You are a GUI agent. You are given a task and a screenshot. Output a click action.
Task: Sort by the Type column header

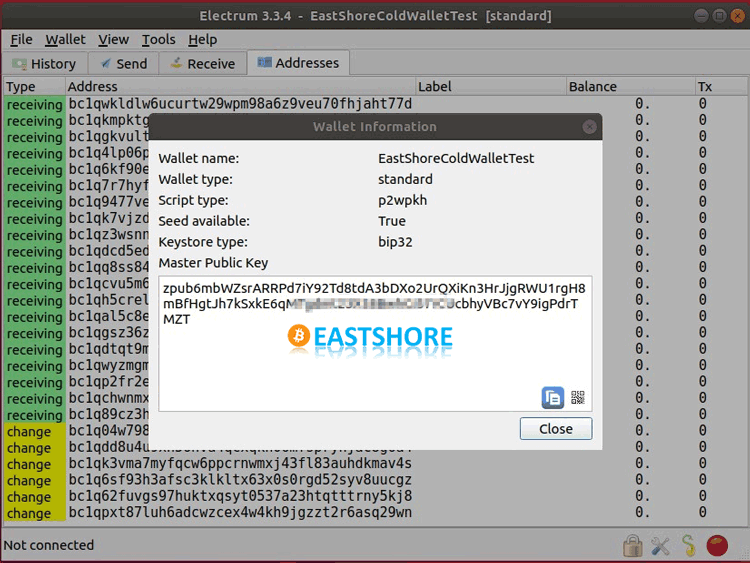[x=34, y=87]
